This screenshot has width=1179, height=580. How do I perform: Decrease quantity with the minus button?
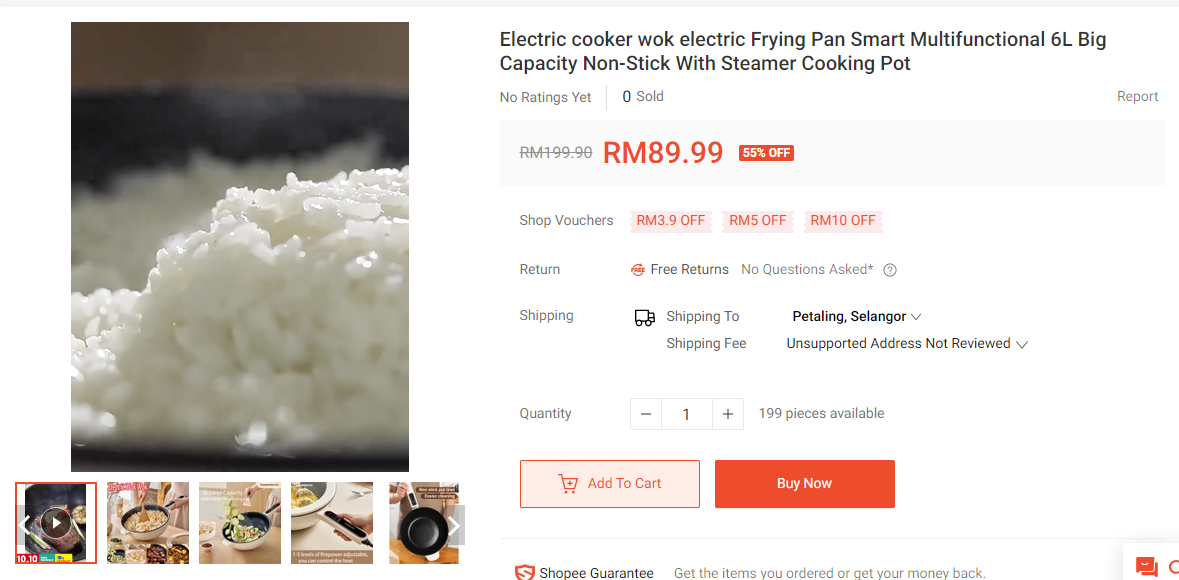(x=646, y=415)
